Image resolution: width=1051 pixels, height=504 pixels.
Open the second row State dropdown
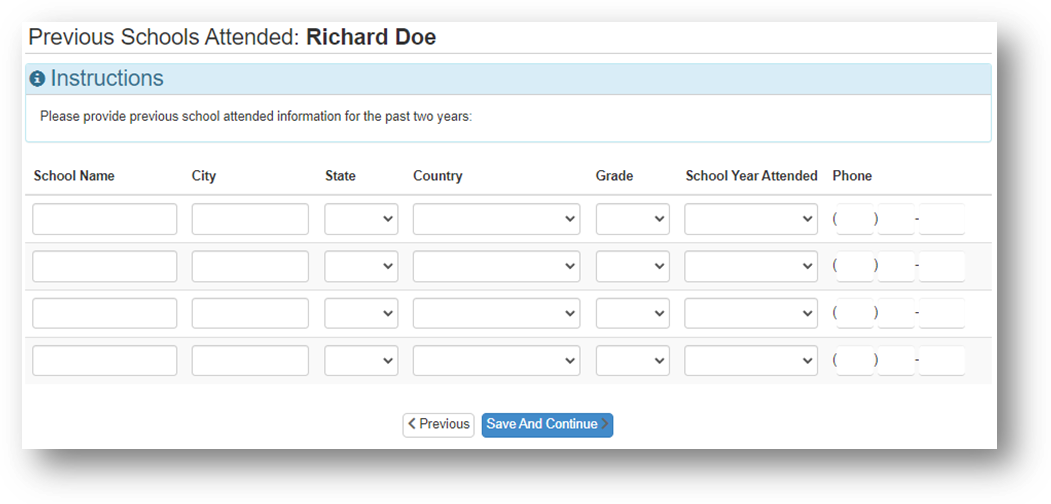click(361, 266)
